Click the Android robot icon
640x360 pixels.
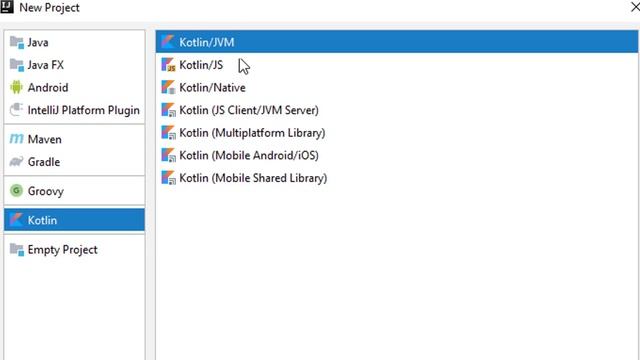pyautogui.click(x=16, y=87)
